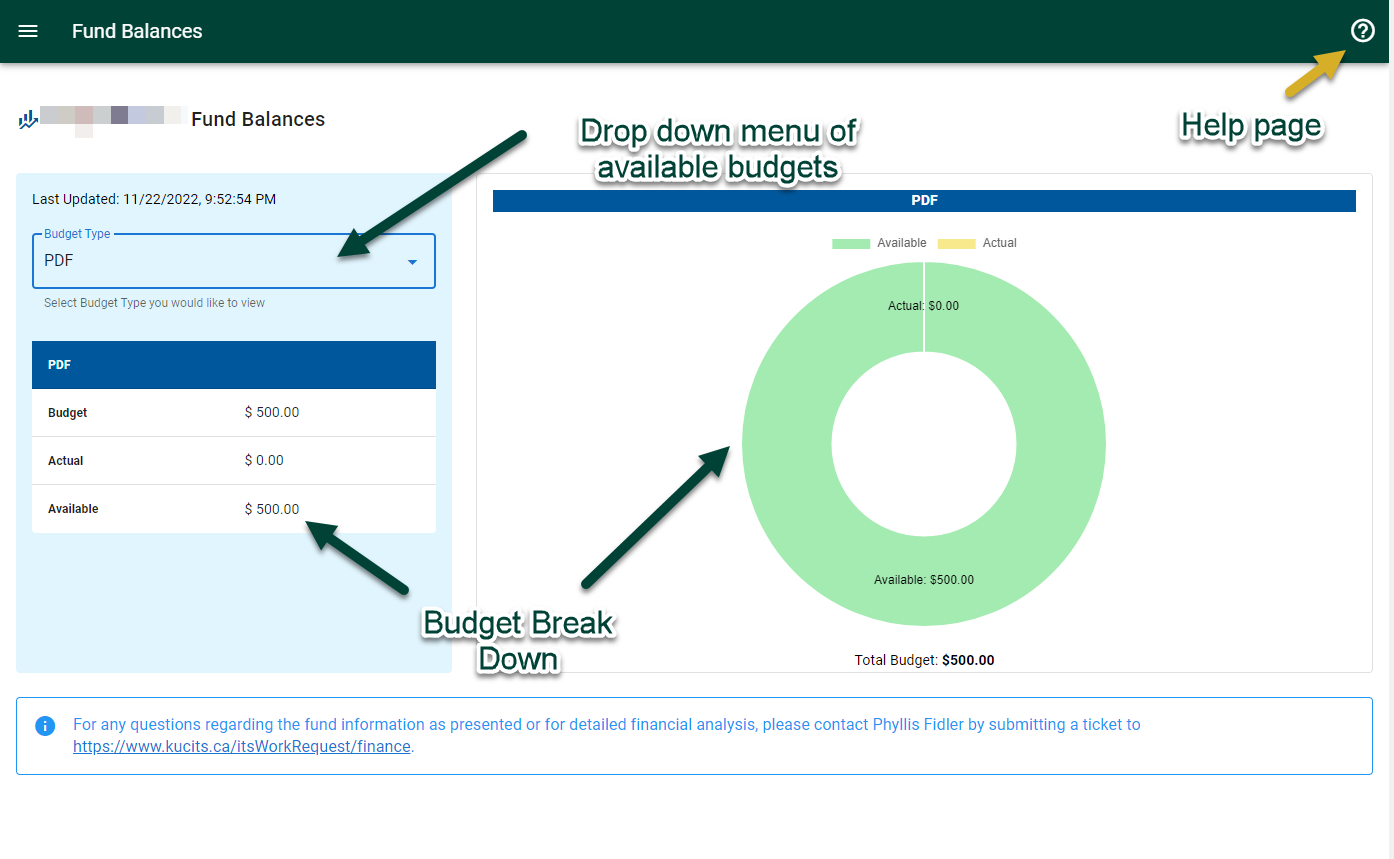This screenshot has width=1394, height=859.
Task: Open the hamburger navigation menu
Action: (x=28, y=31)
